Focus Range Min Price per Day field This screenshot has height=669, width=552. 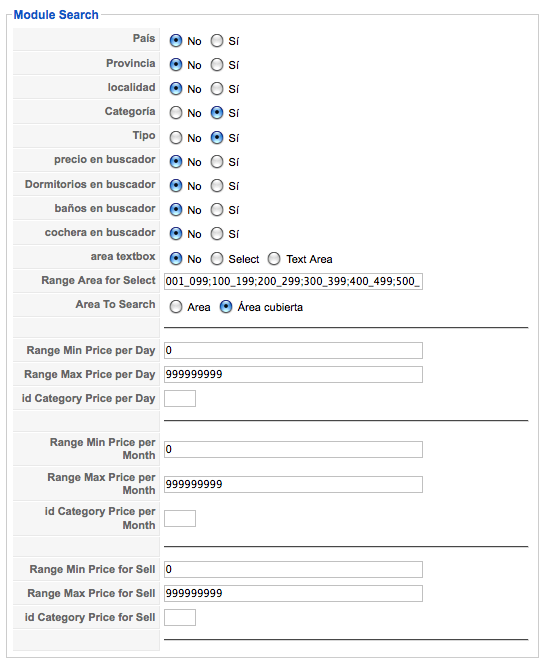[x=293, y=350]
